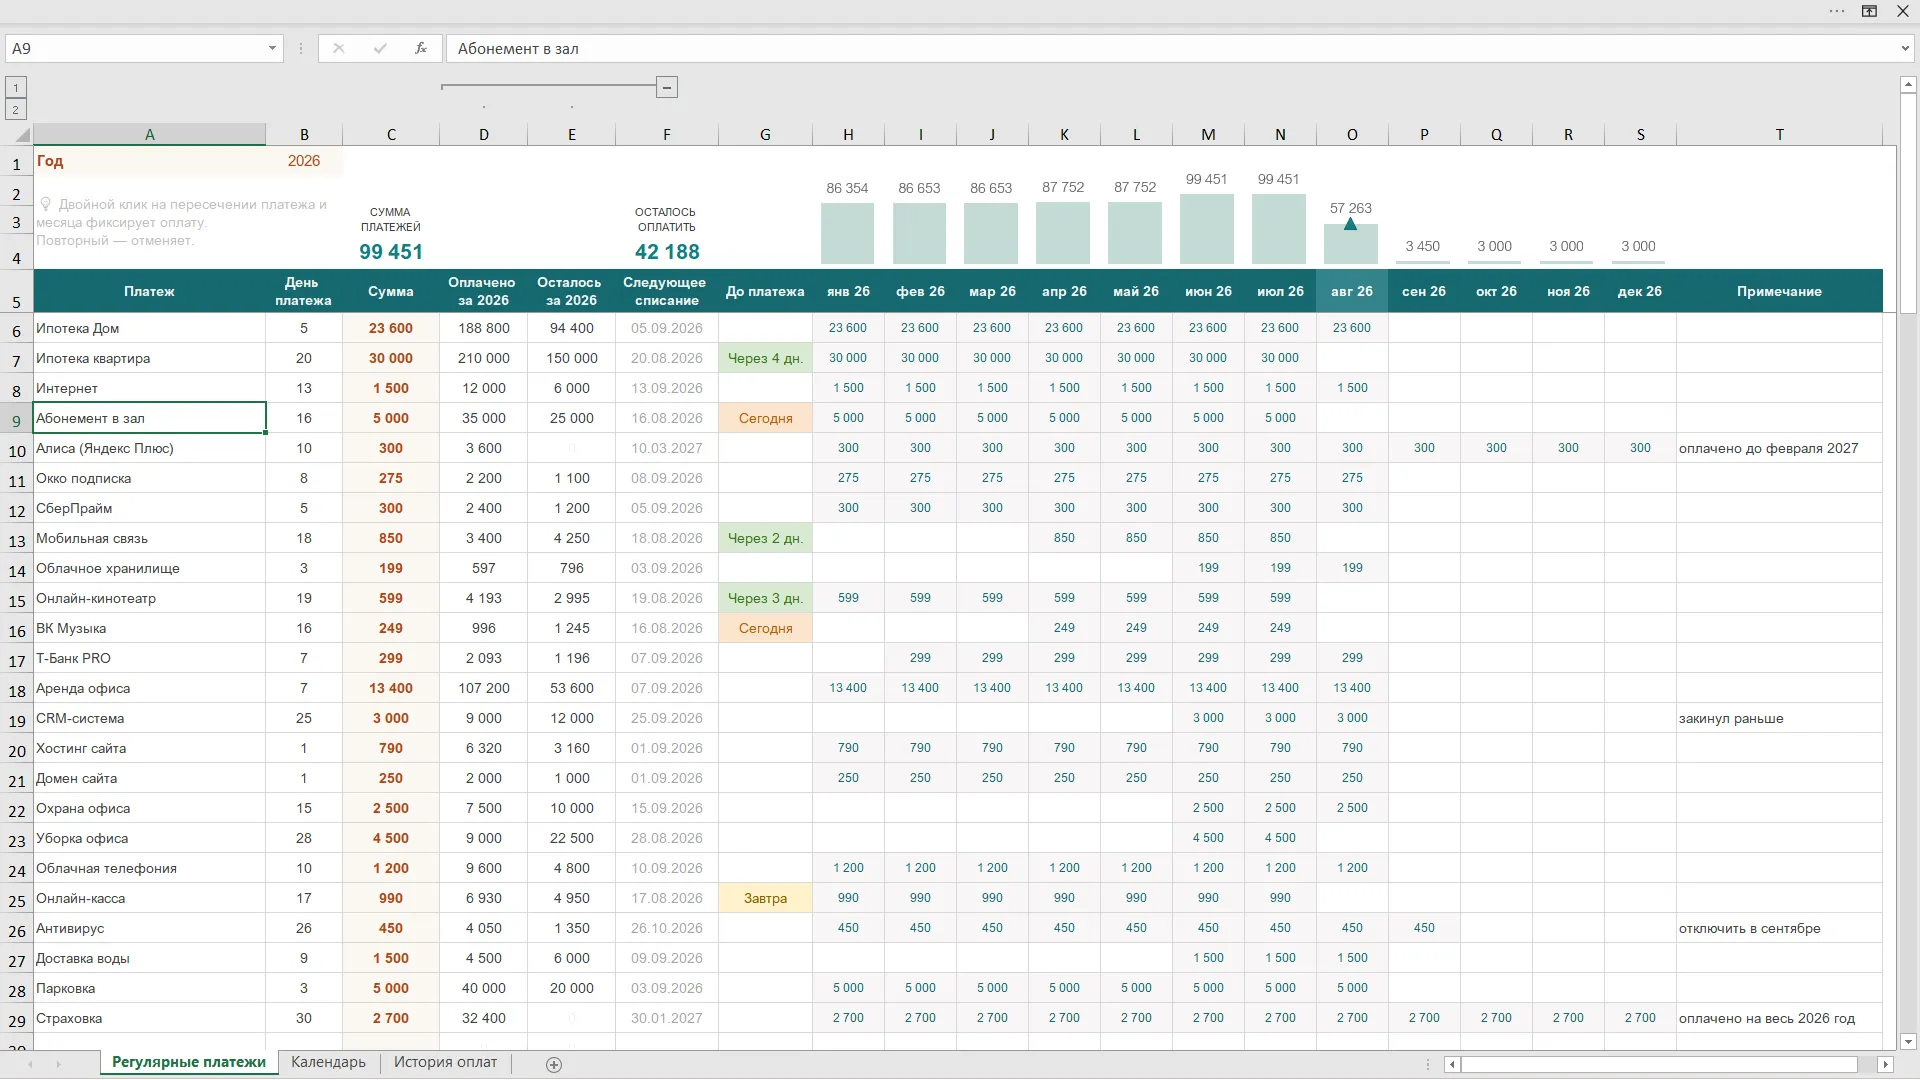The height and width of the screenshot is (1080, 1920).
Task: Show outline level 1
Action: 16,88
